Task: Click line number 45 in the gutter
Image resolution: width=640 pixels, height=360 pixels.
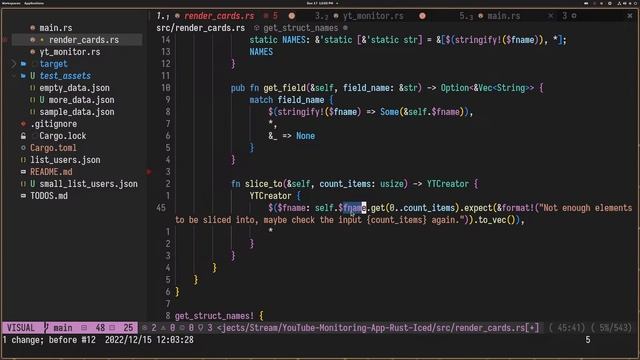Action: point(161,208)
